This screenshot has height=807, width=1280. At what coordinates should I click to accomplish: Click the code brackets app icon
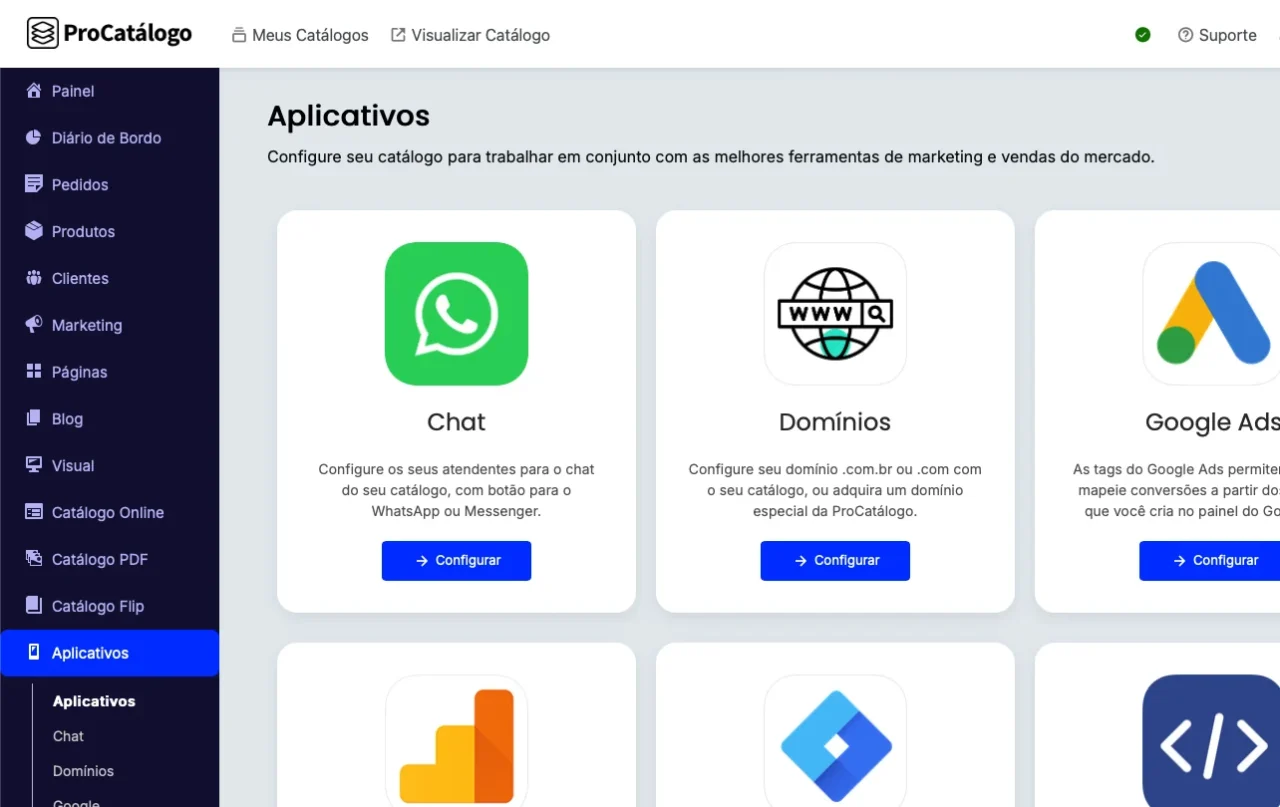click(x=1213, y=744)
